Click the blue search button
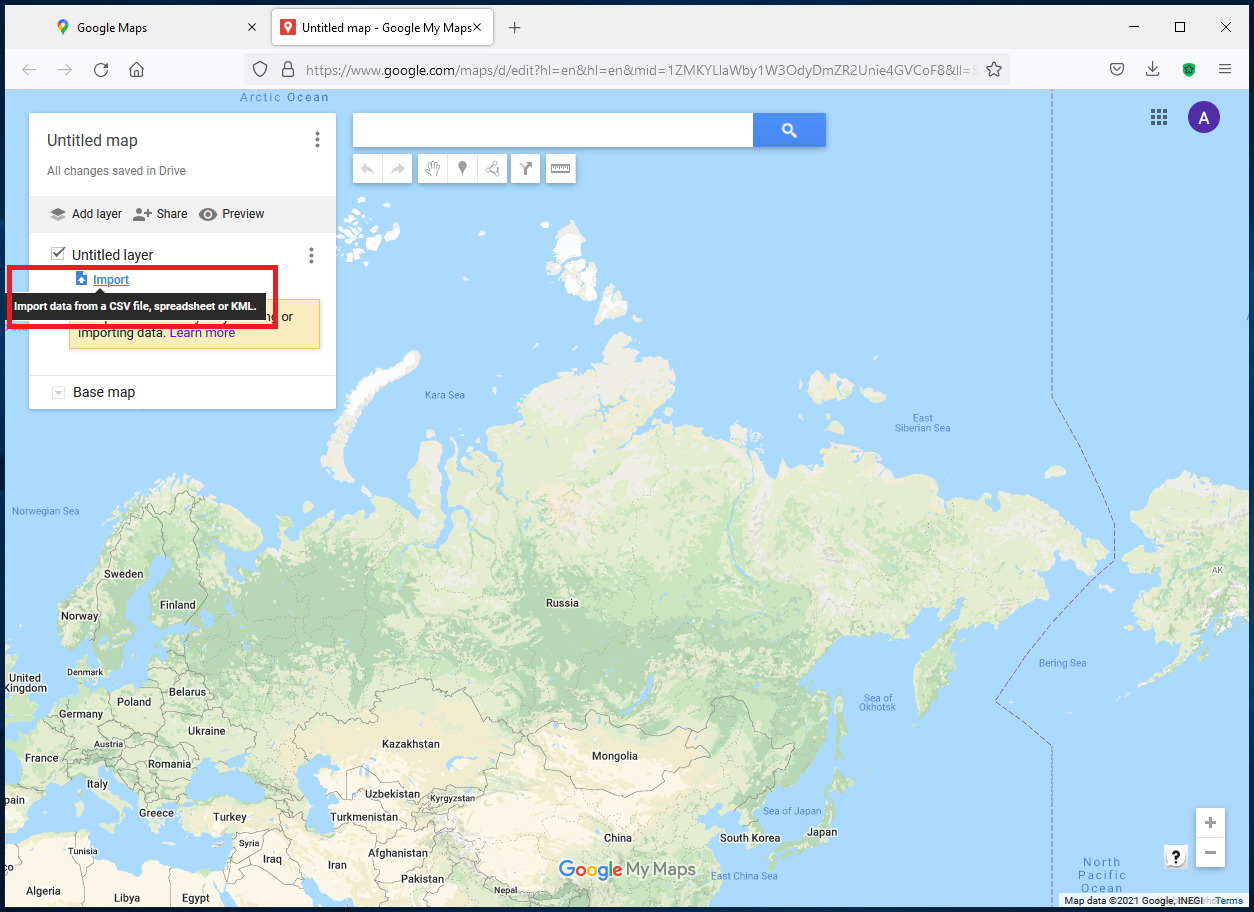 tap(789, 130)
